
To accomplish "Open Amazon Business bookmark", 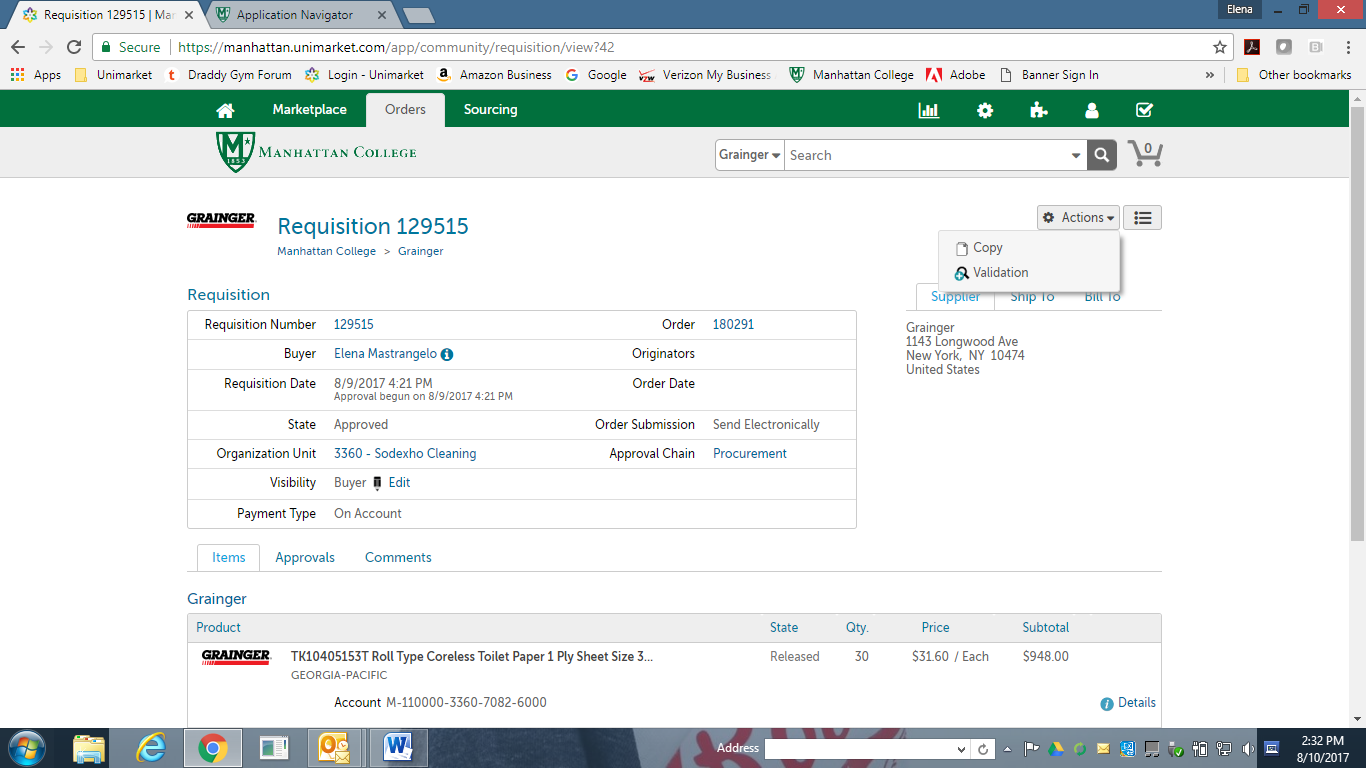I will point(494,75).
